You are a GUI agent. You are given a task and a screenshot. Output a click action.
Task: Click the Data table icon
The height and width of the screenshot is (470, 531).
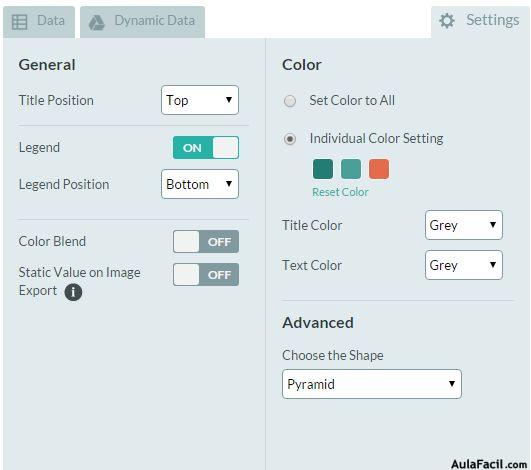tap(19, 22)
